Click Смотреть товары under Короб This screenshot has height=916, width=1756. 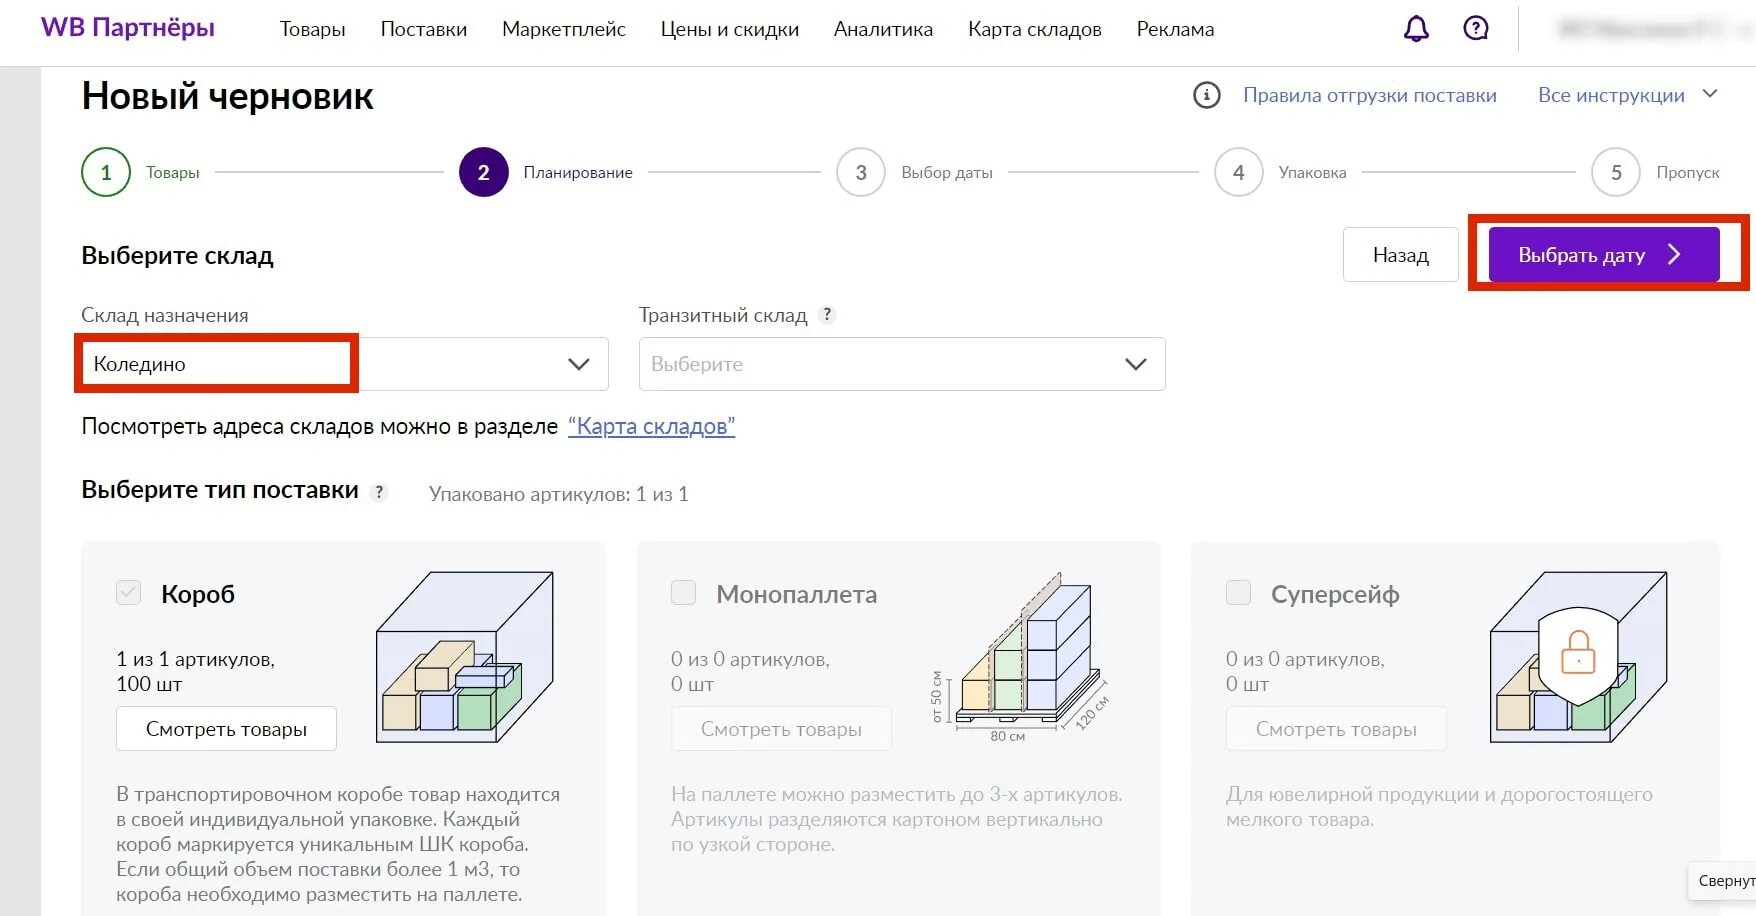[x=226, y=729]
